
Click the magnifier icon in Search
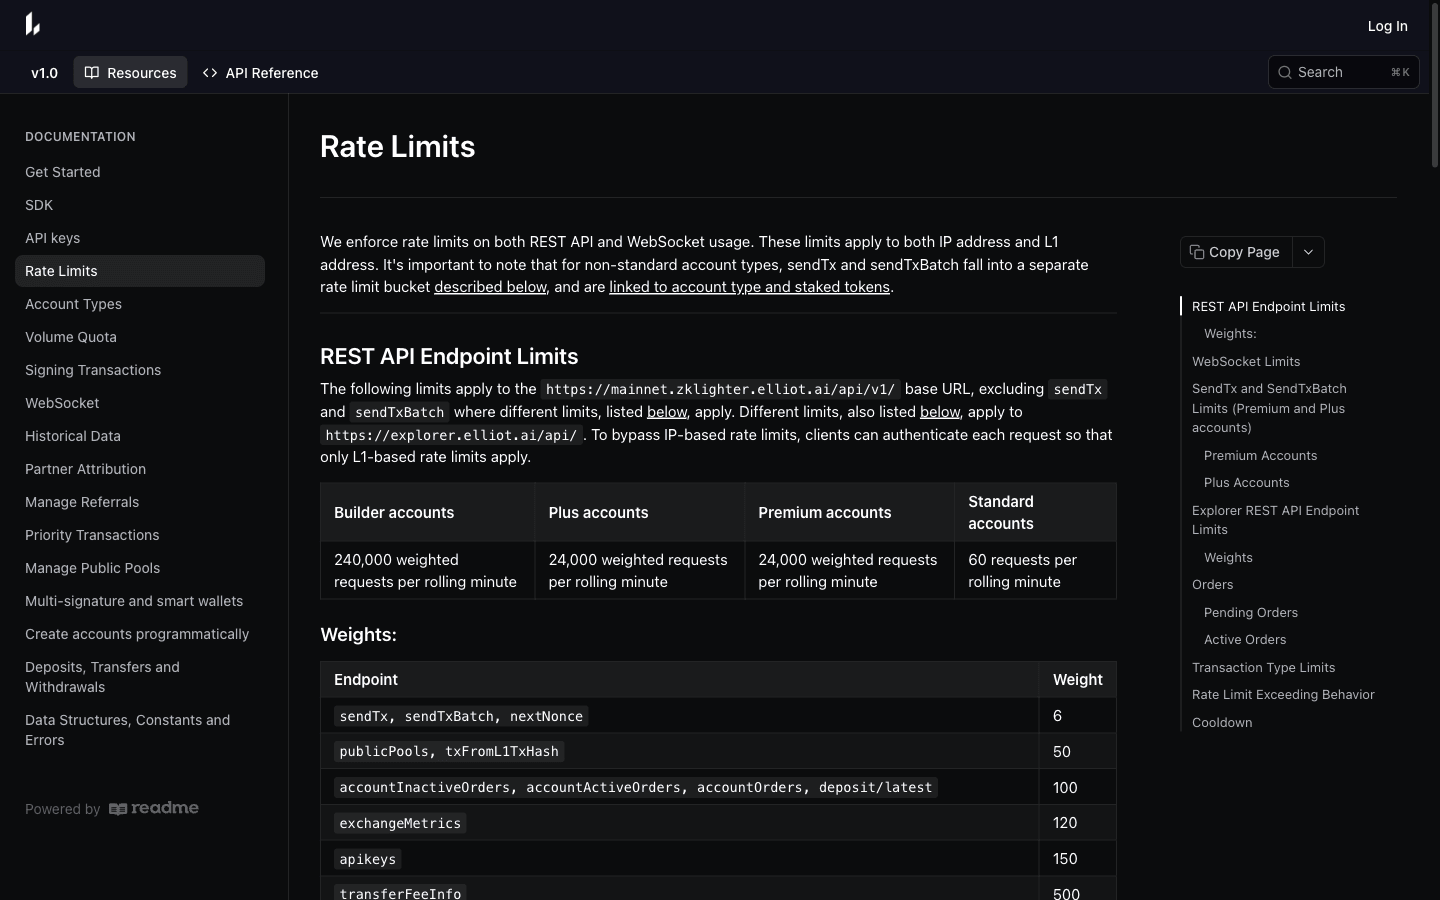1285,72
